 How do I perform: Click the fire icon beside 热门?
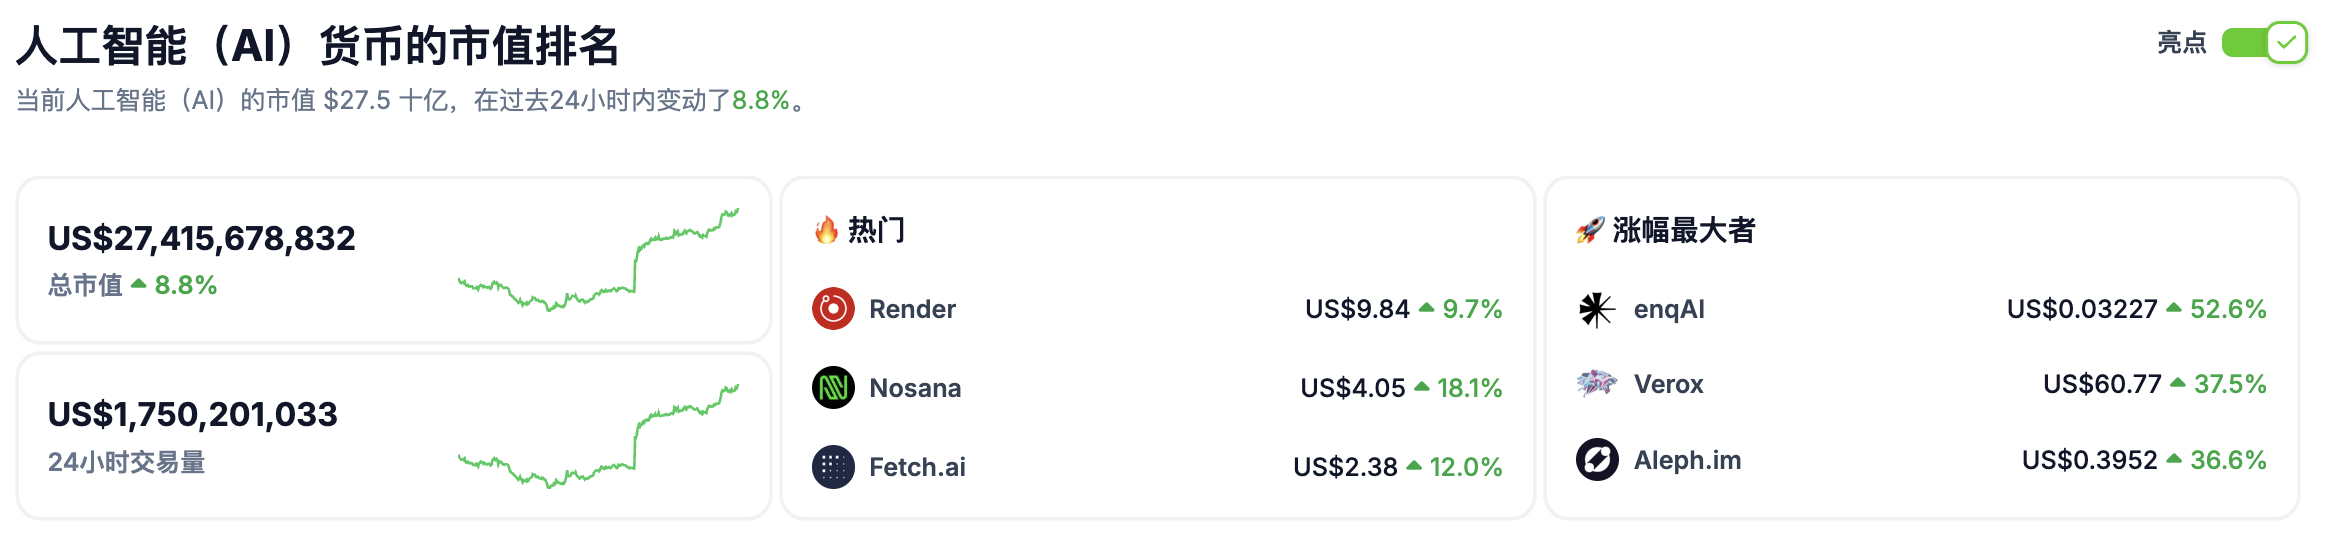[826, 231]
